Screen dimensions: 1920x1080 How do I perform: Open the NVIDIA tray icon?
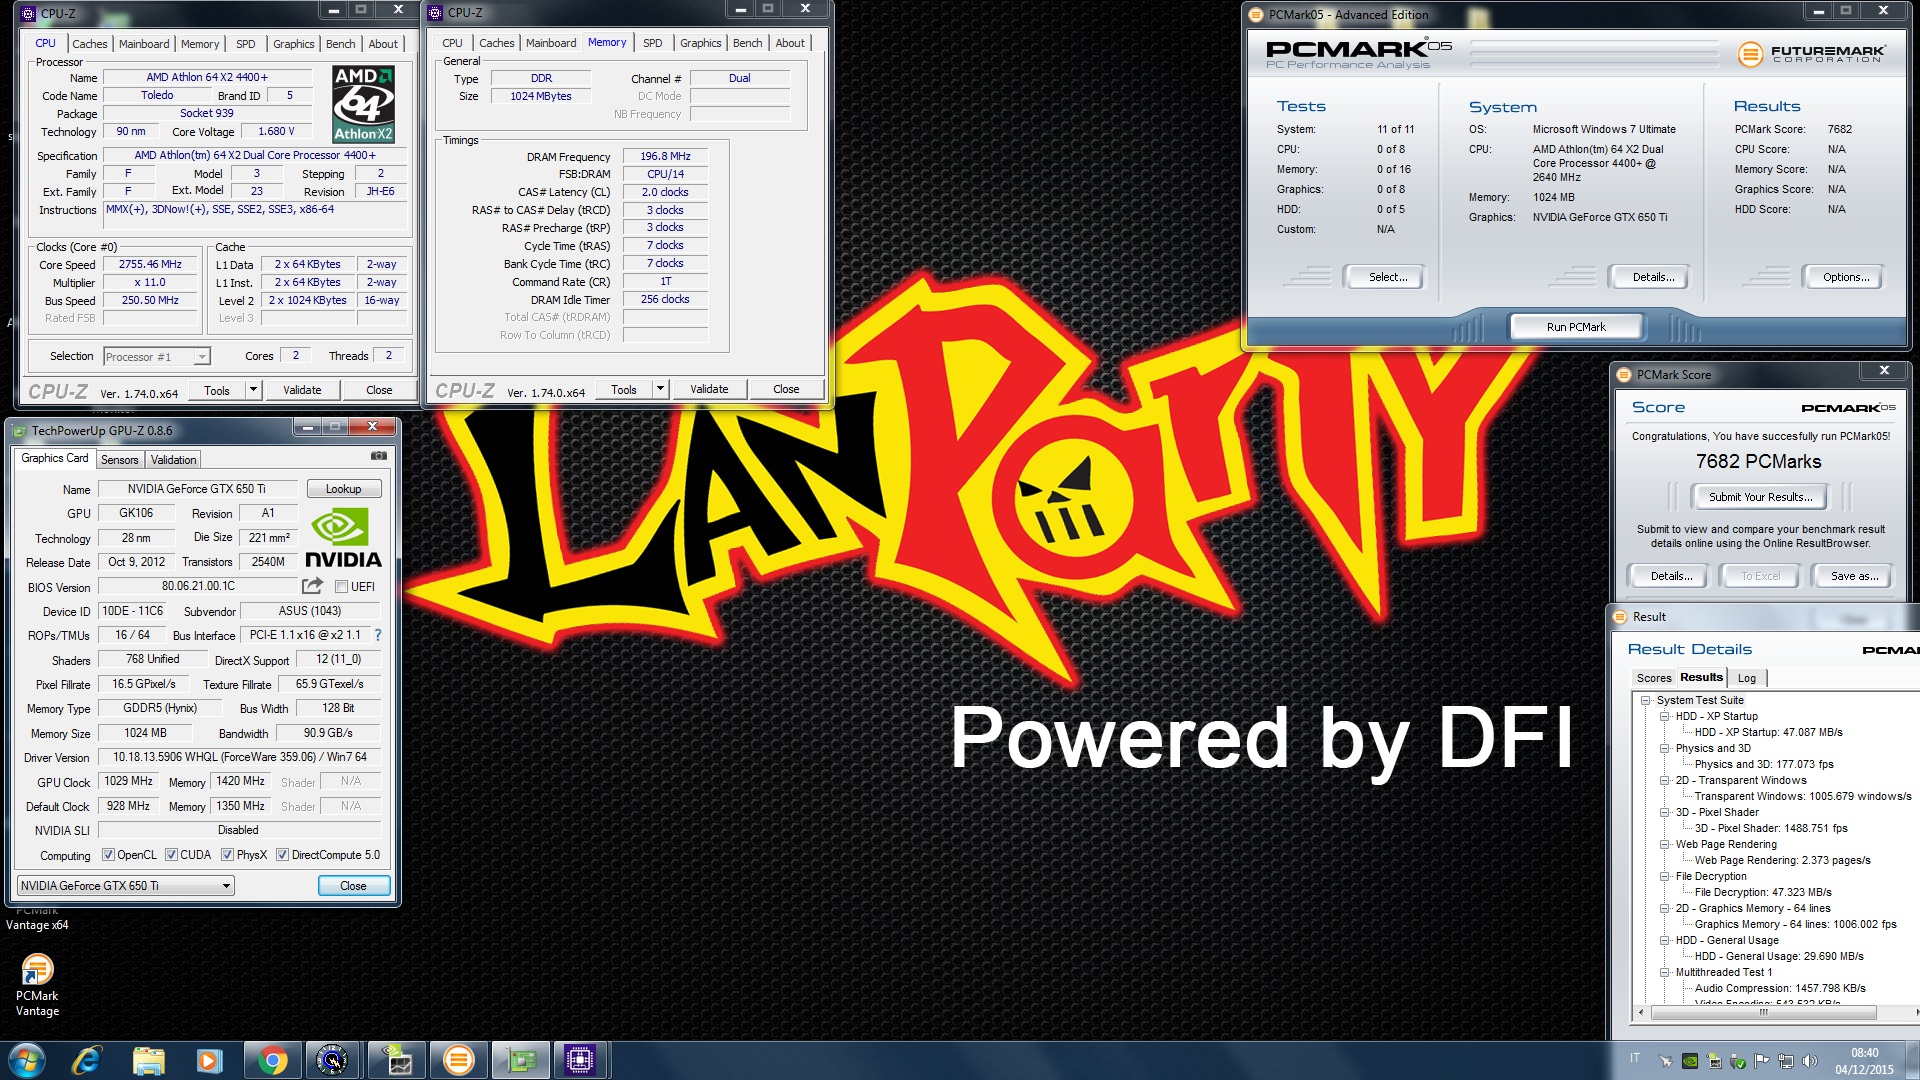1689,1061
